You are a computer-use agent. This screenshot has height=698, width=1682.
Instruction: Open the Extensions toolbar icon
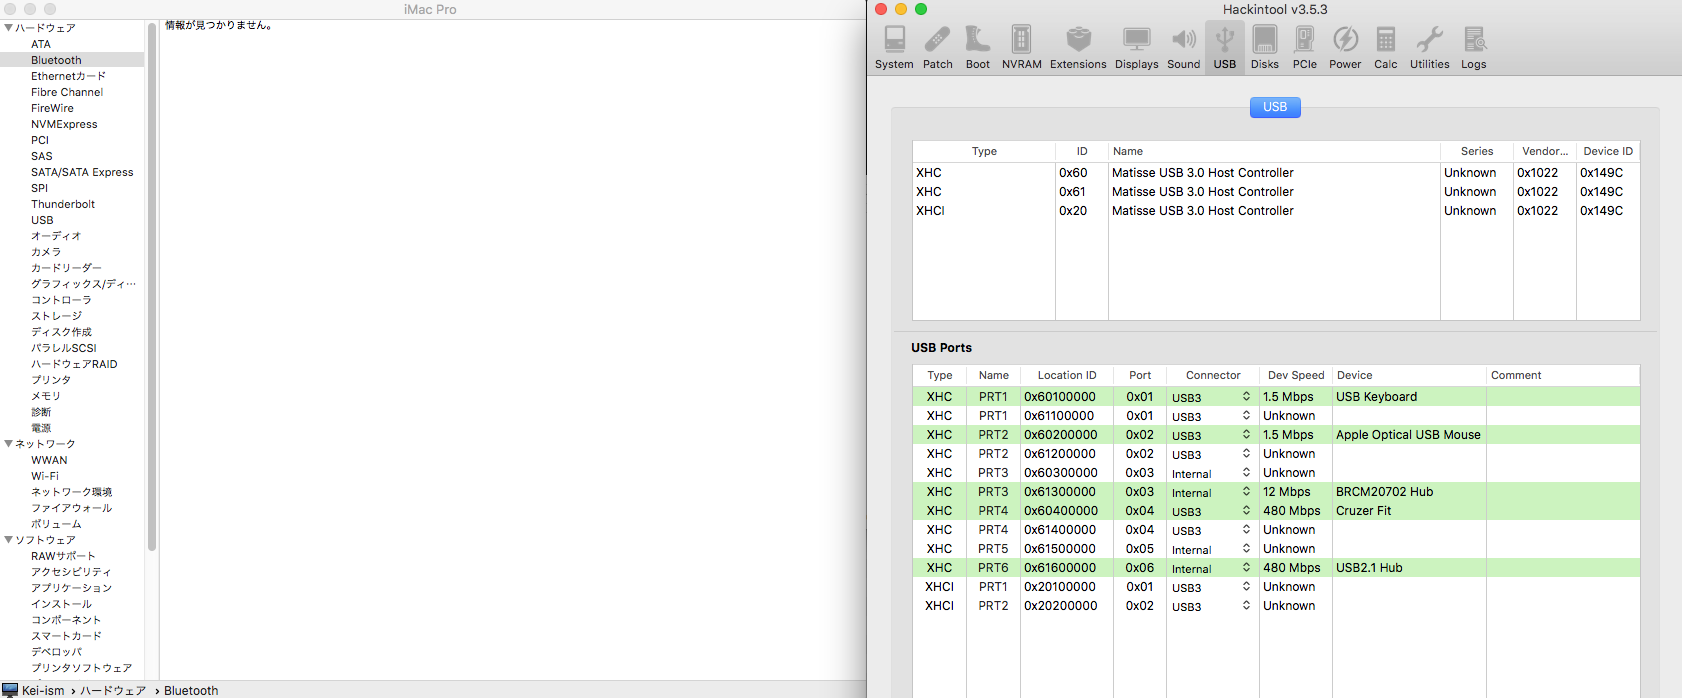tap(1078, 48)
